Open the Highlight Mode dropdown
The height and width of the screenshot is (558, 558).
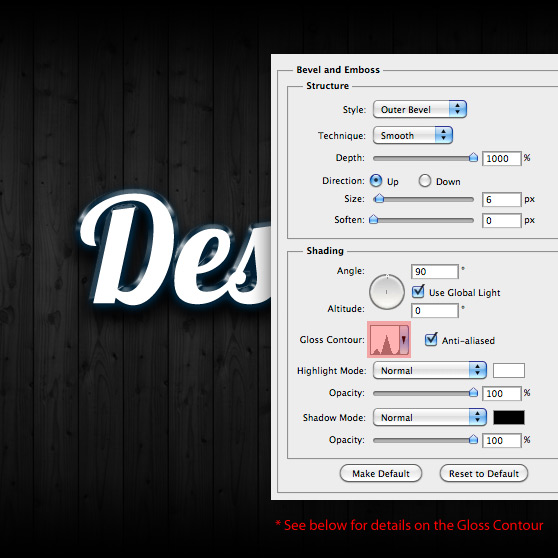[430, 370]
